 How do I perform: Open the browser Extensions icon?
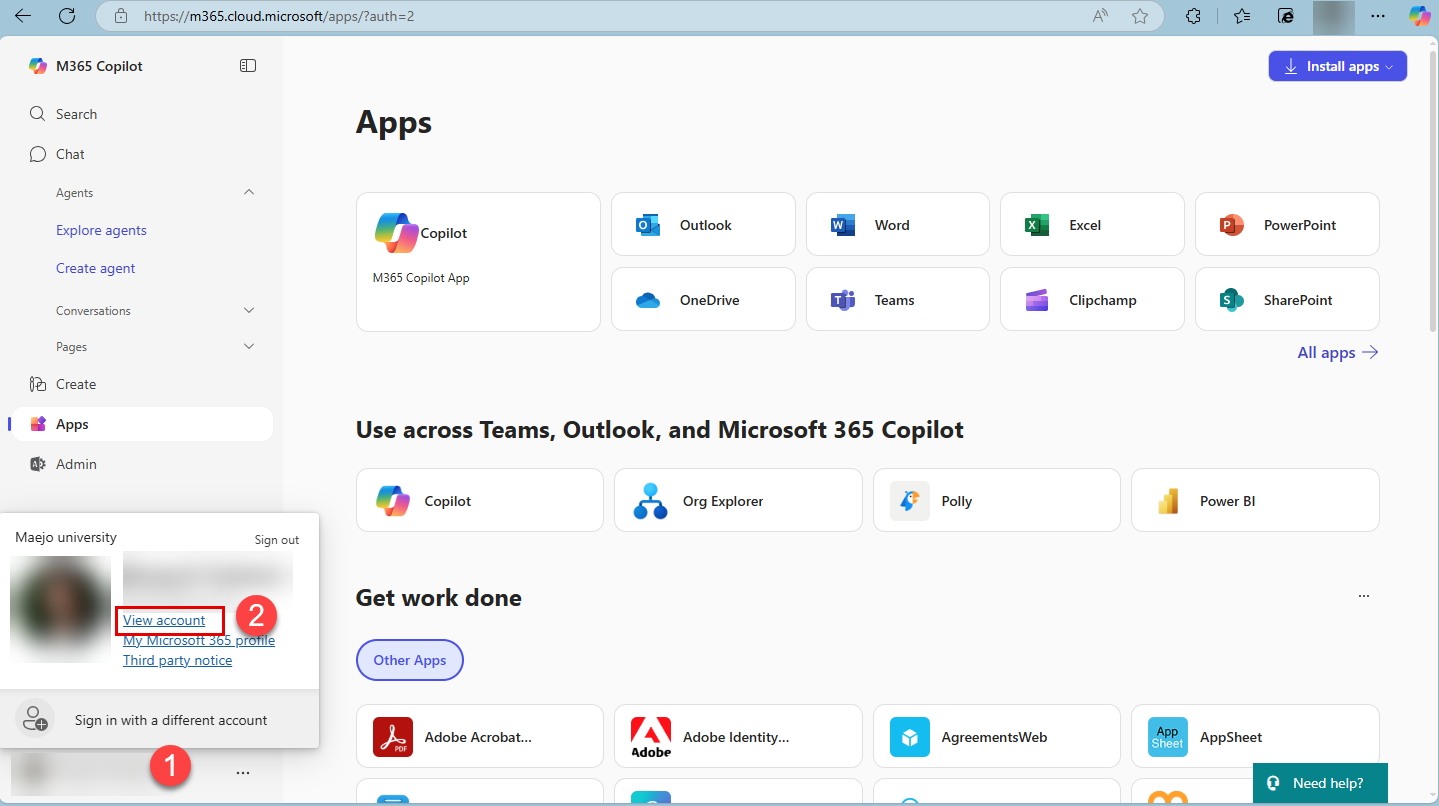tap(1193, 16)
